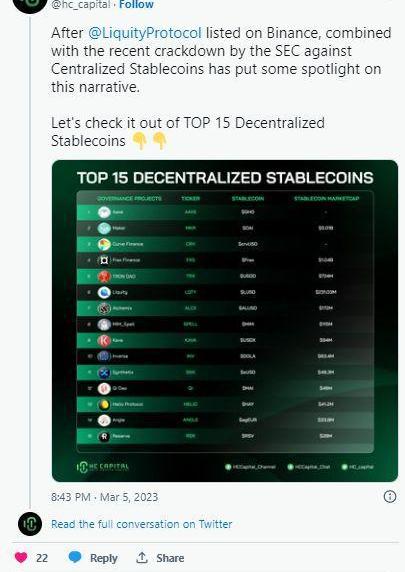Screen dimensions: 405x572
Task: Click the Reserve R logo in last row
Action: pyautogui.click(x=104, y=436)
